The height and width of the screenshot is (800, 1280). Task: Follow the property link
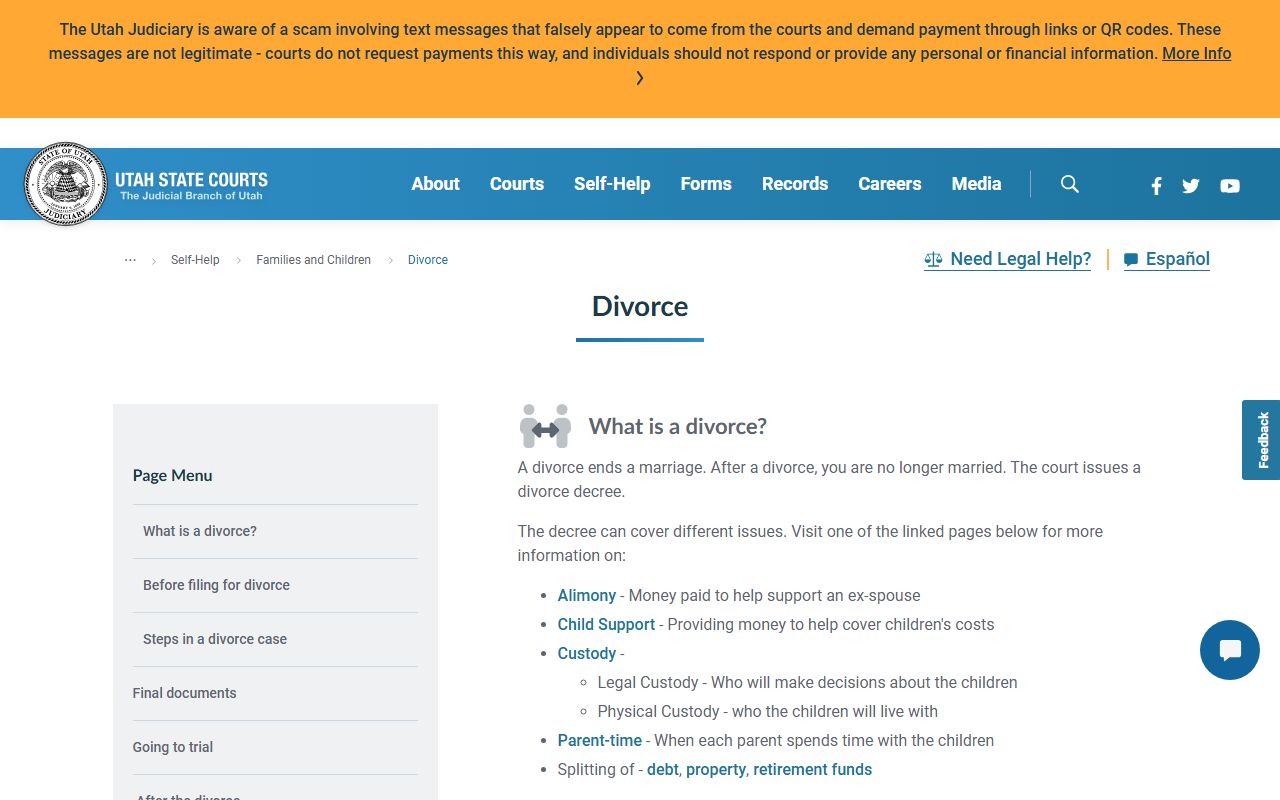[716, 769]
